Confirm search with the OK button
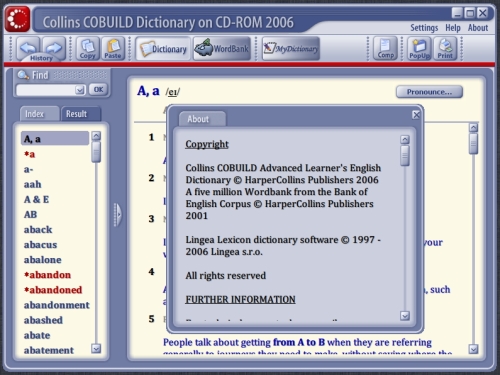 [98, 89]
